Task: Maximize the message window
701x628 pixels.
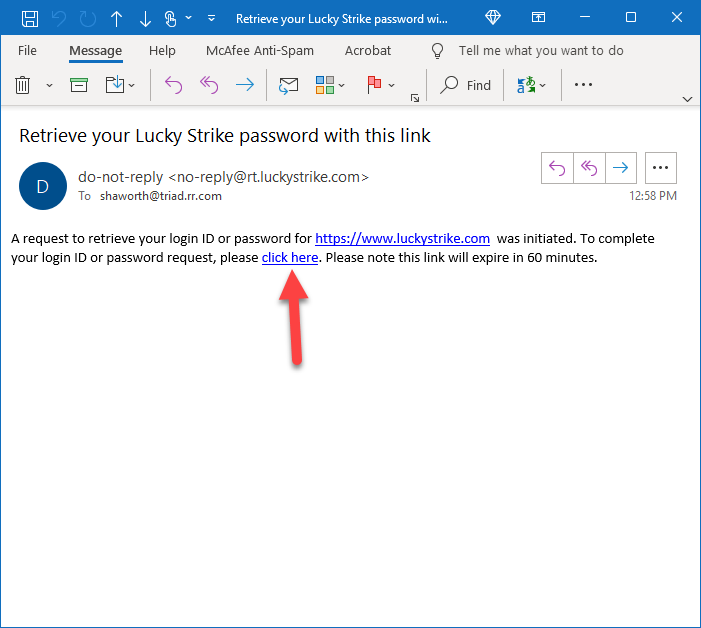Action: click(631, 17)
